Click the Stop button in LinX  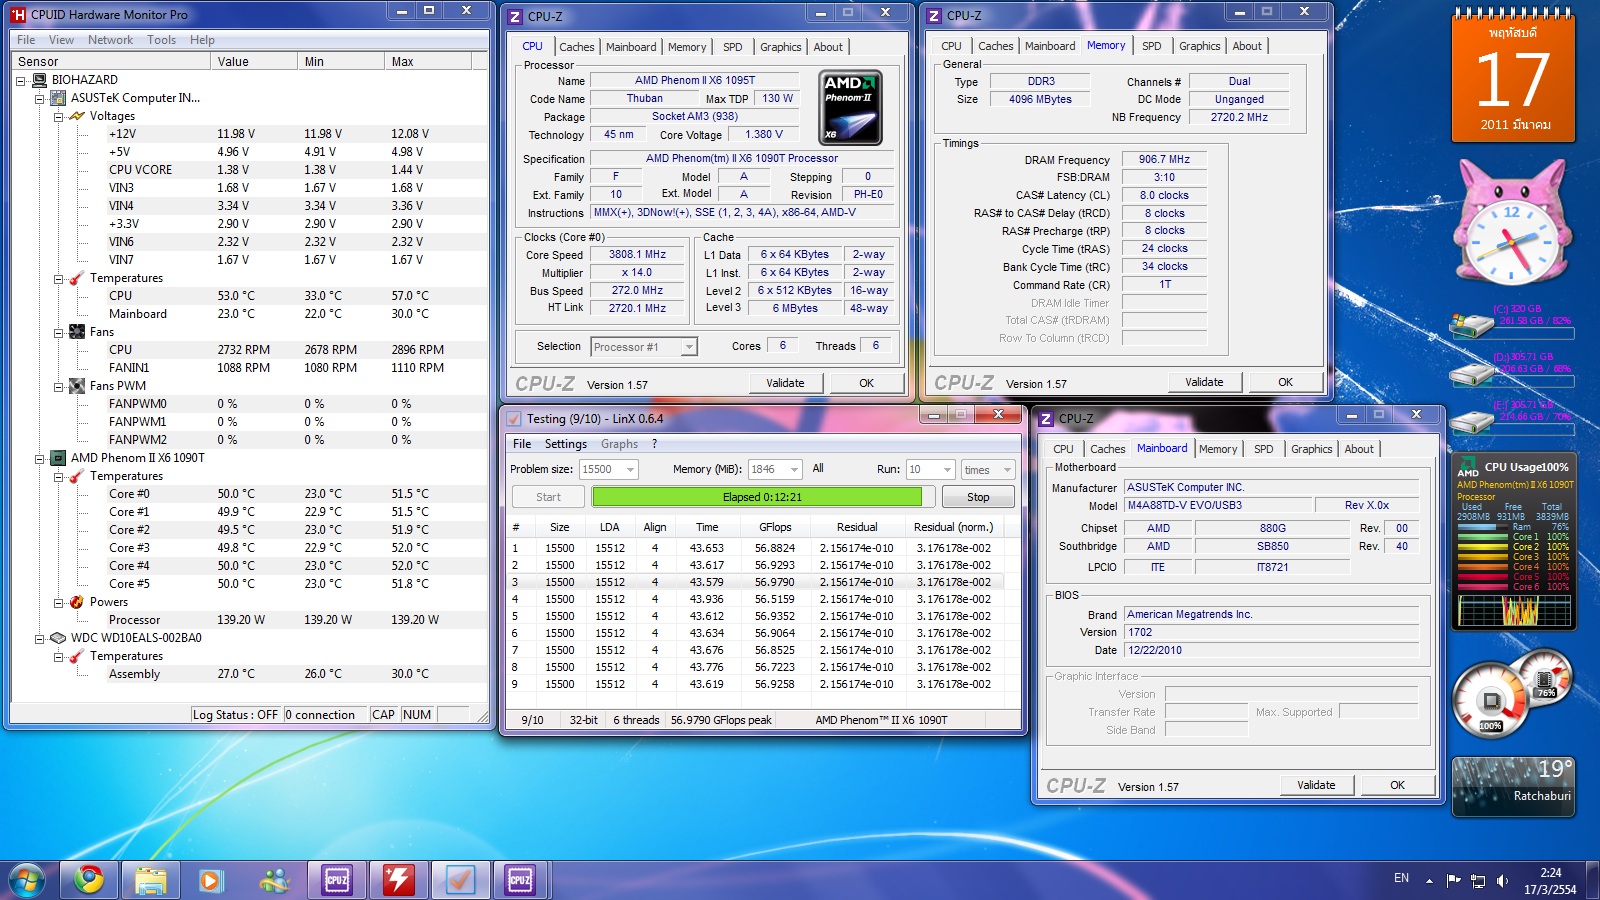[978, 497]
